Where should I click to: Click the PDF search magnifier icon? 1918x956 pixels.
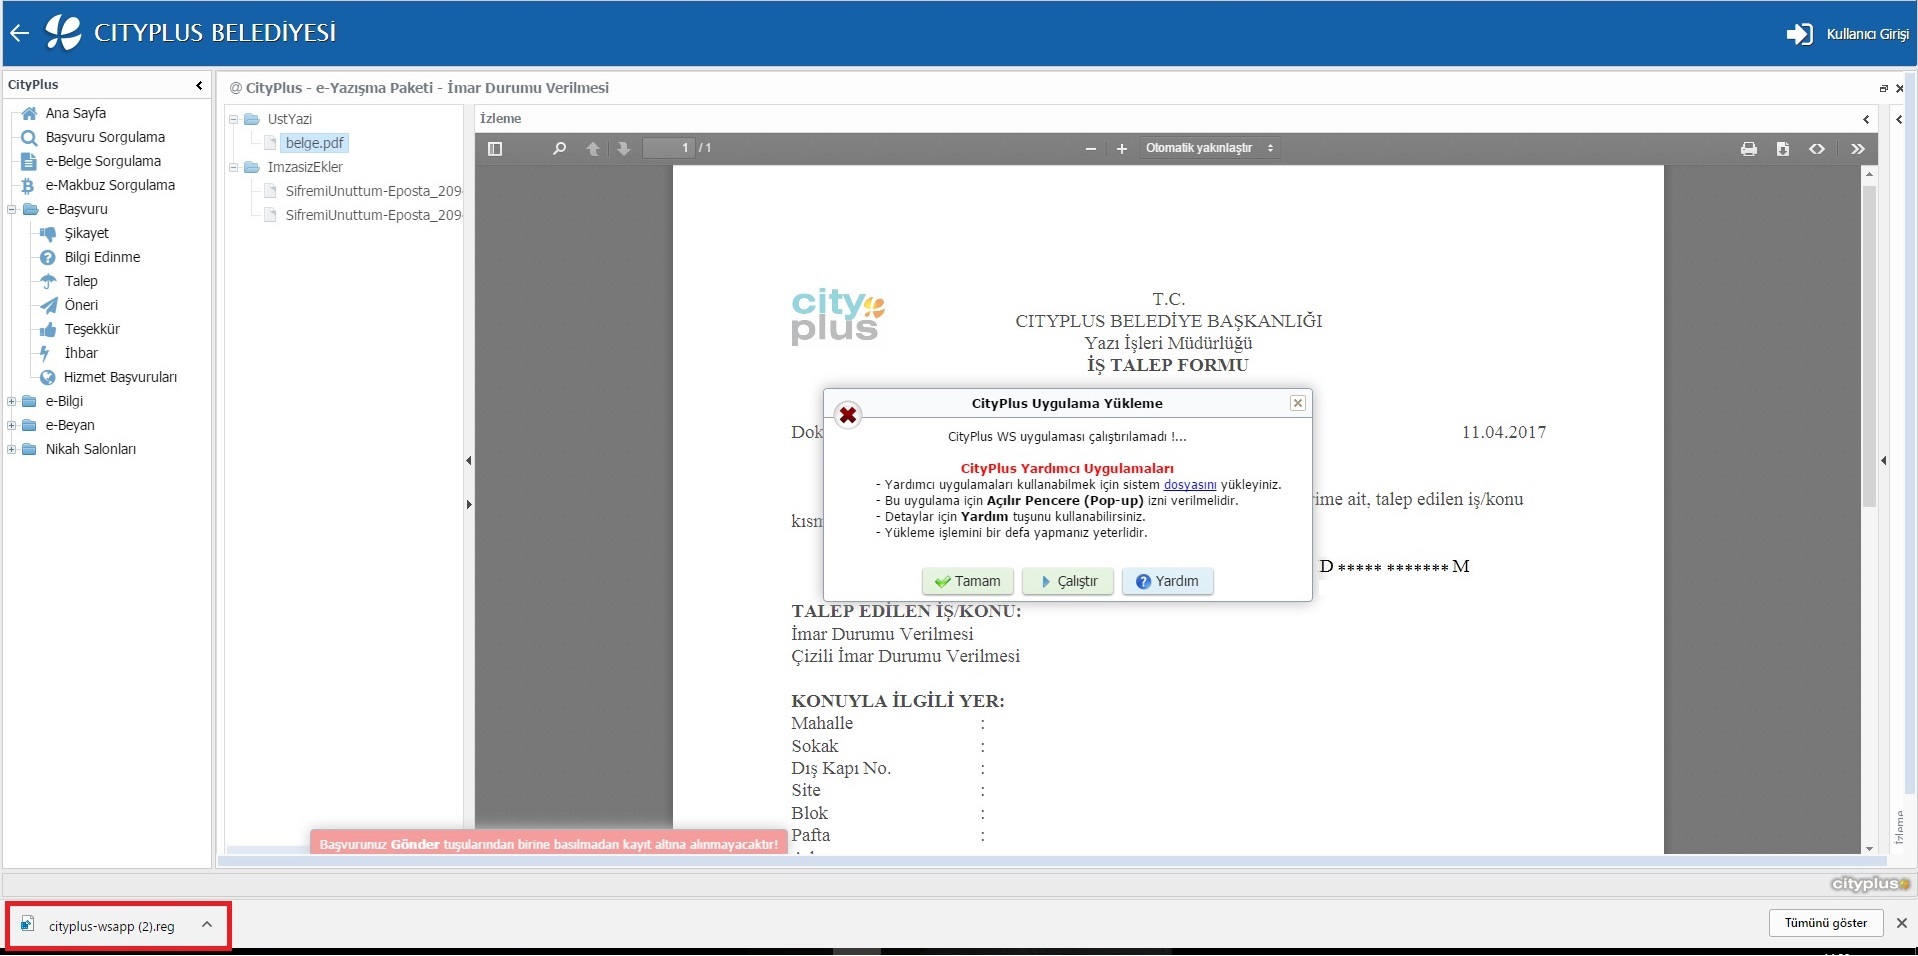[559, 148]
